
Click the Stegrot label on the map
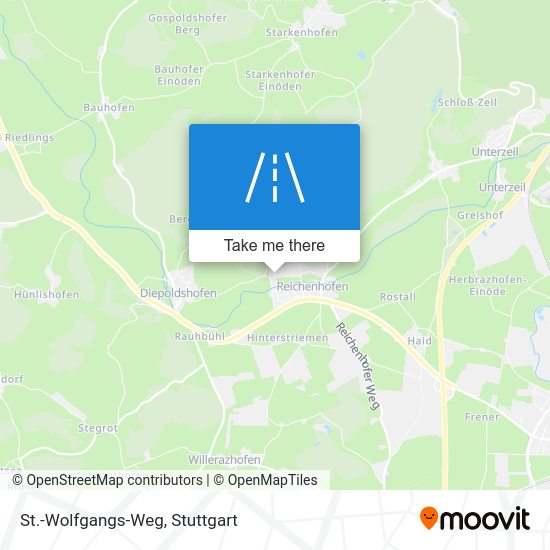coord(98,428)
